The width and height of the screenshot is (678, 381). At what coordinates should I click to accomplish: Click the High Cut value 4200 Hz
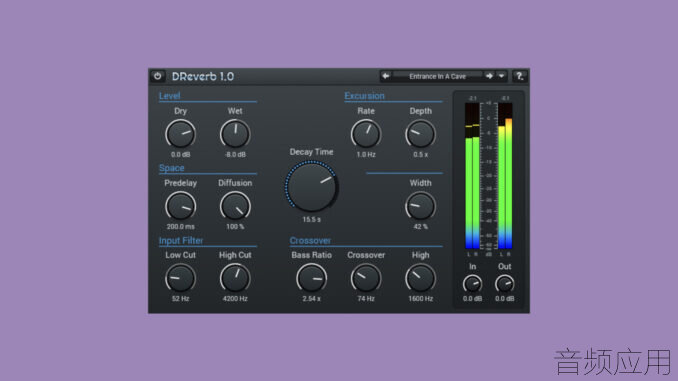[235, 299]
